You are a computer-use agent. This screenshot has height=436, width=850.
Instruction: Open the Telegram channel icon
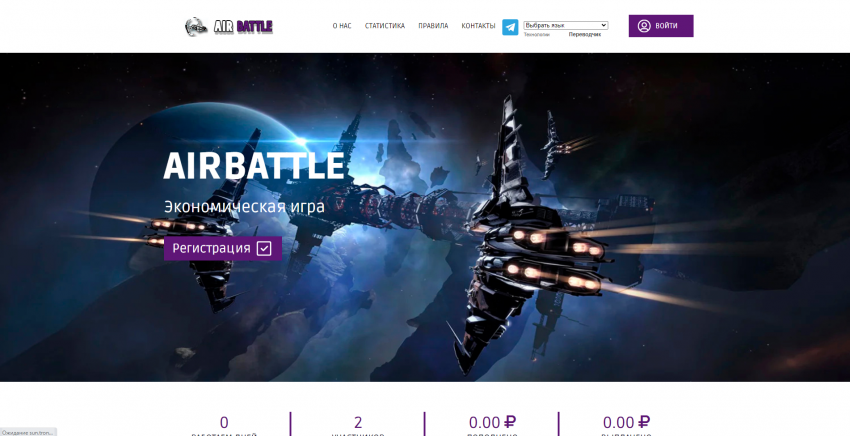[510, 27]
